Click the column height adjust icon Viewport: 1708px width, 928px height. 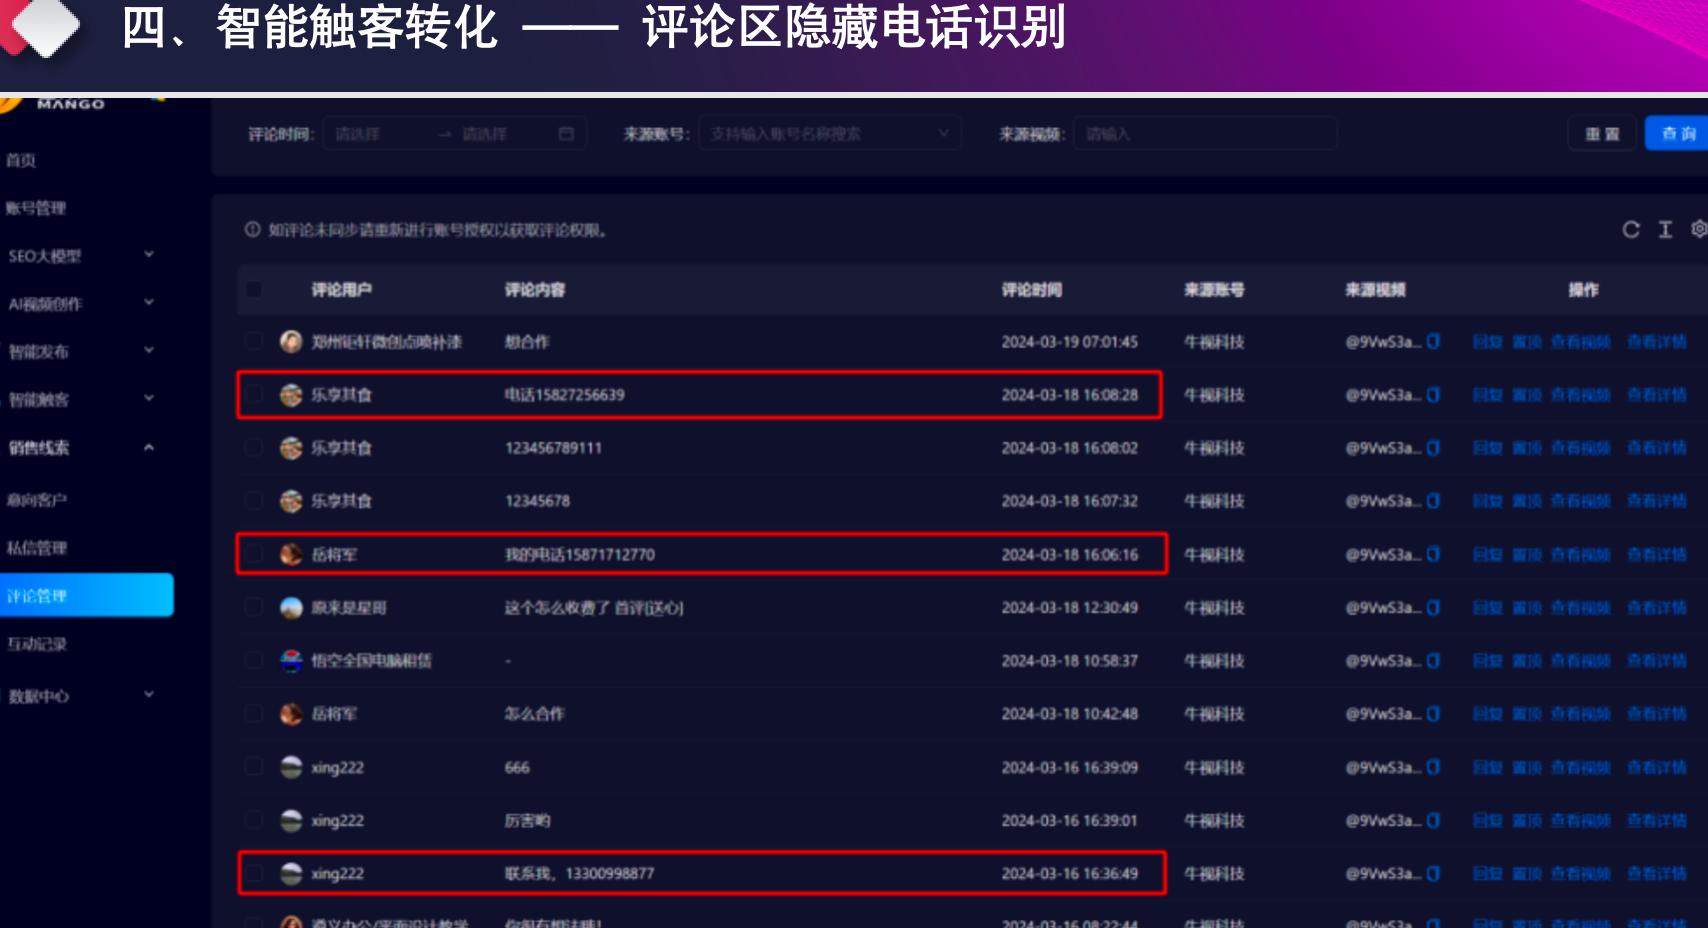click(x=1665, y=230)
